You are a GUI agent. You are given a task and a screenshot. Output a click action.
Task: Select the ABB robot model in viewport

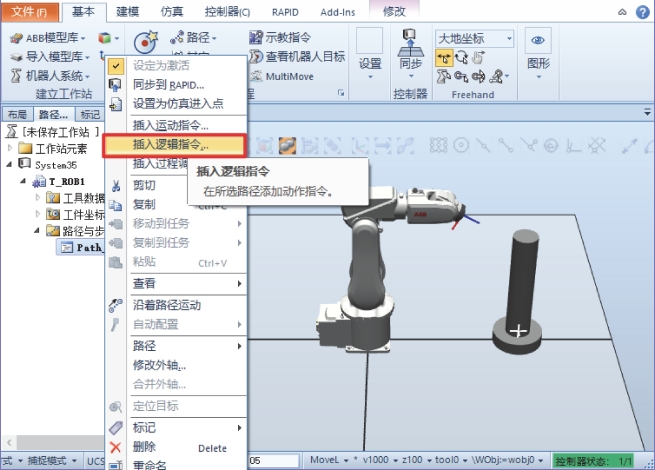click(x=368, y=267)
